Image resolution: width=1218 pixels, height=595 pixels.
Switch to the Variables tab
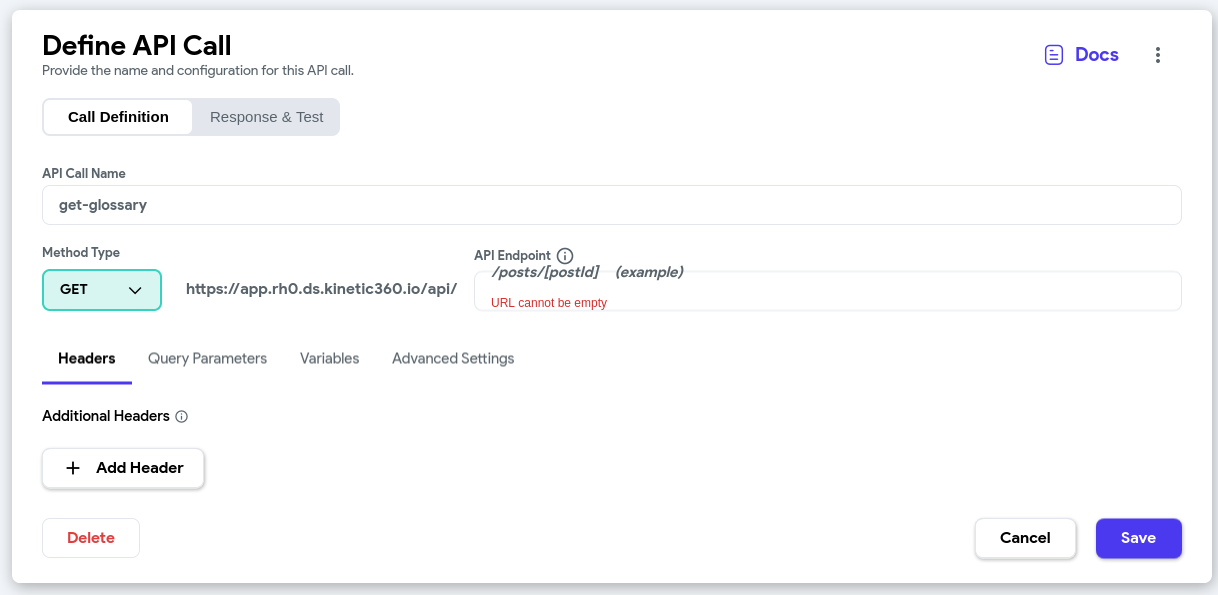[x=329, y=358]
